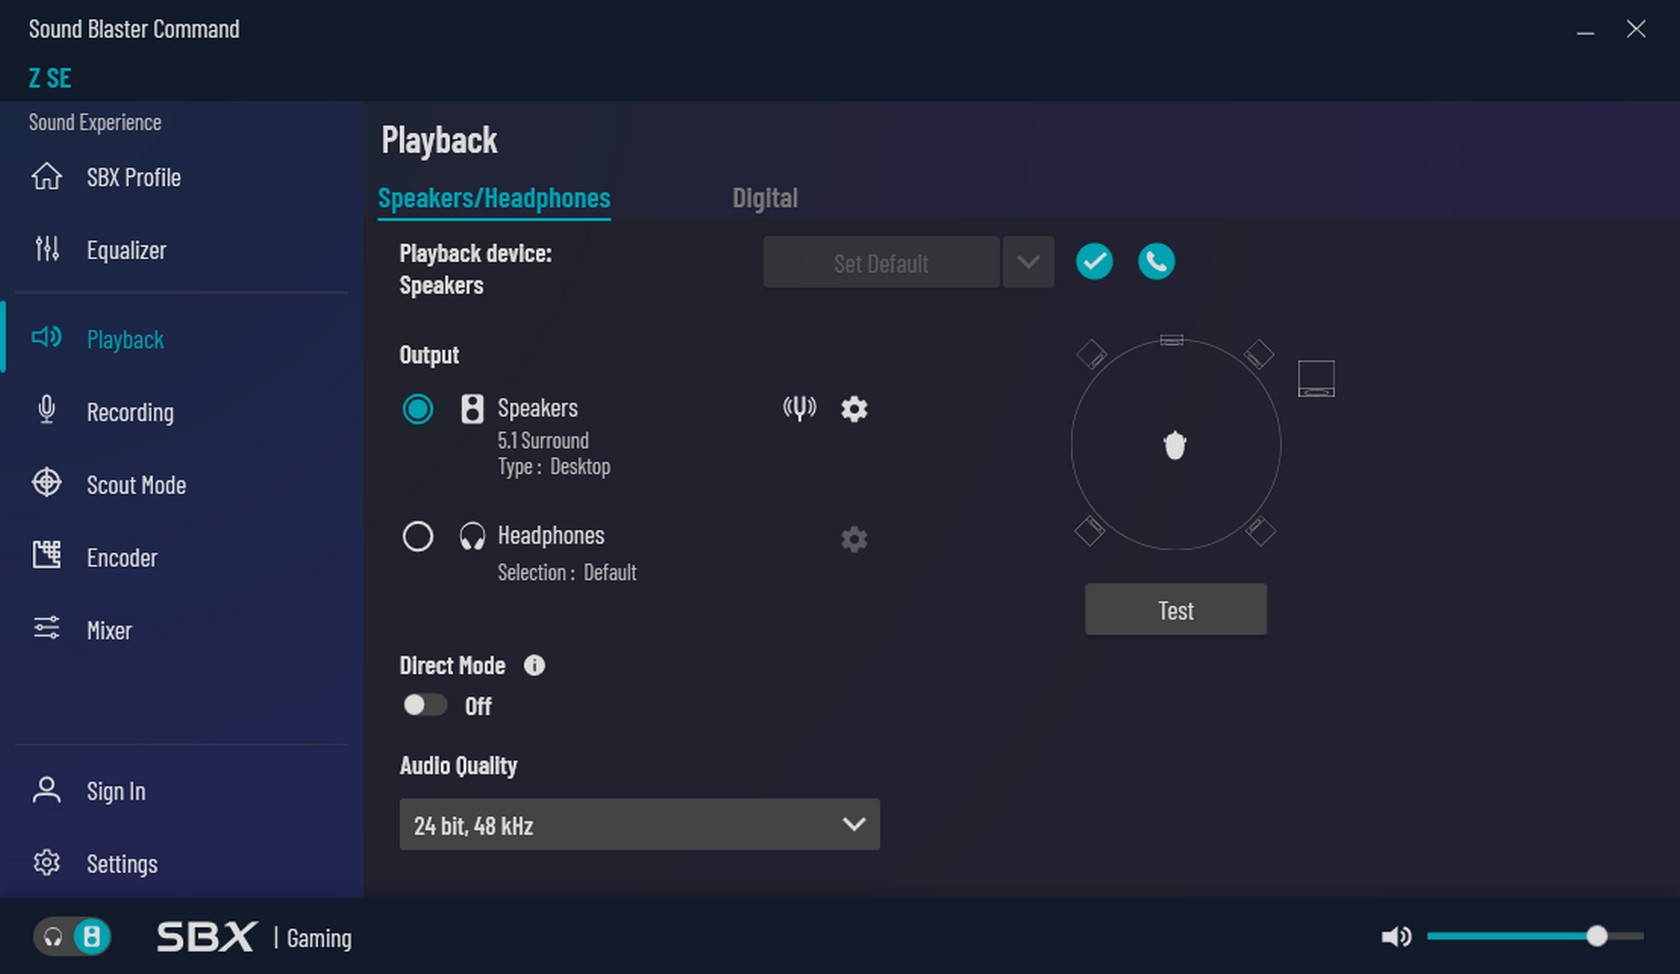Click the front right speaker in diagram
Image resolution: width=1680 pixels, height=974 pixels.
[x=1259, y=354]
